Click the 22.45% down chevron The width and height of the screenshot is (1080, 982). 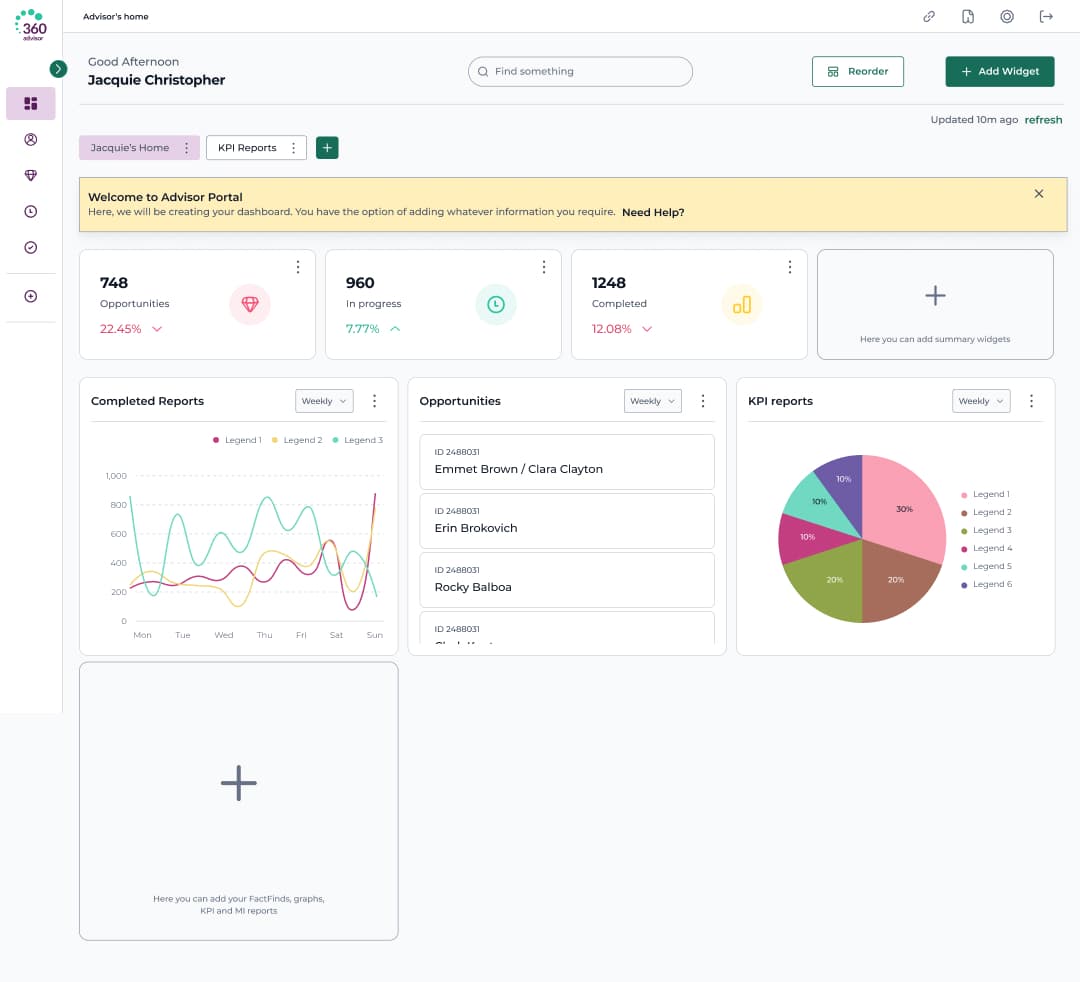(157, 329)
